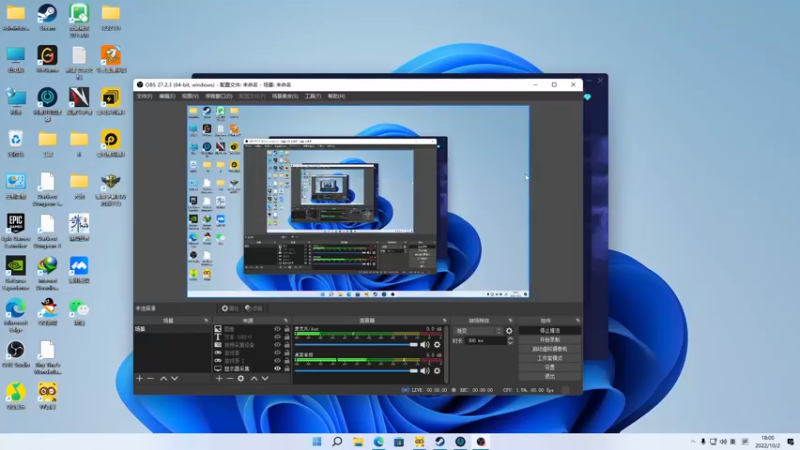Open the Scene Collection (场景集合) menu in OBS
Image resolution: width=800 pixels, height=450 pixels.
[285, 96]
